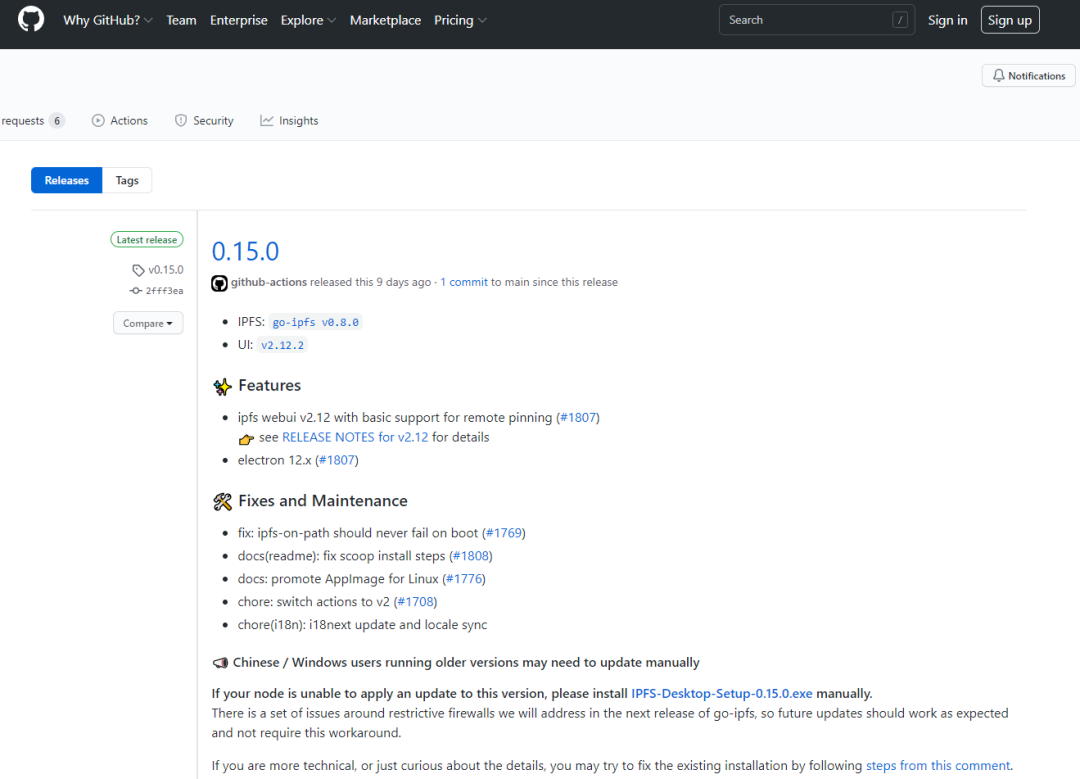The width and height of the screenshot is (1080, 779).
Task: Click the slash shortcut key icon in search
Action: coord(900,20)
